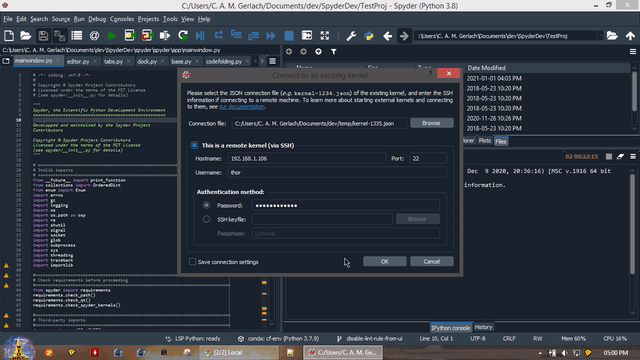The width and height of the screenshot is (640, 360).
Task: Cancel the kernel connection dialog
Action: (431, 262)
